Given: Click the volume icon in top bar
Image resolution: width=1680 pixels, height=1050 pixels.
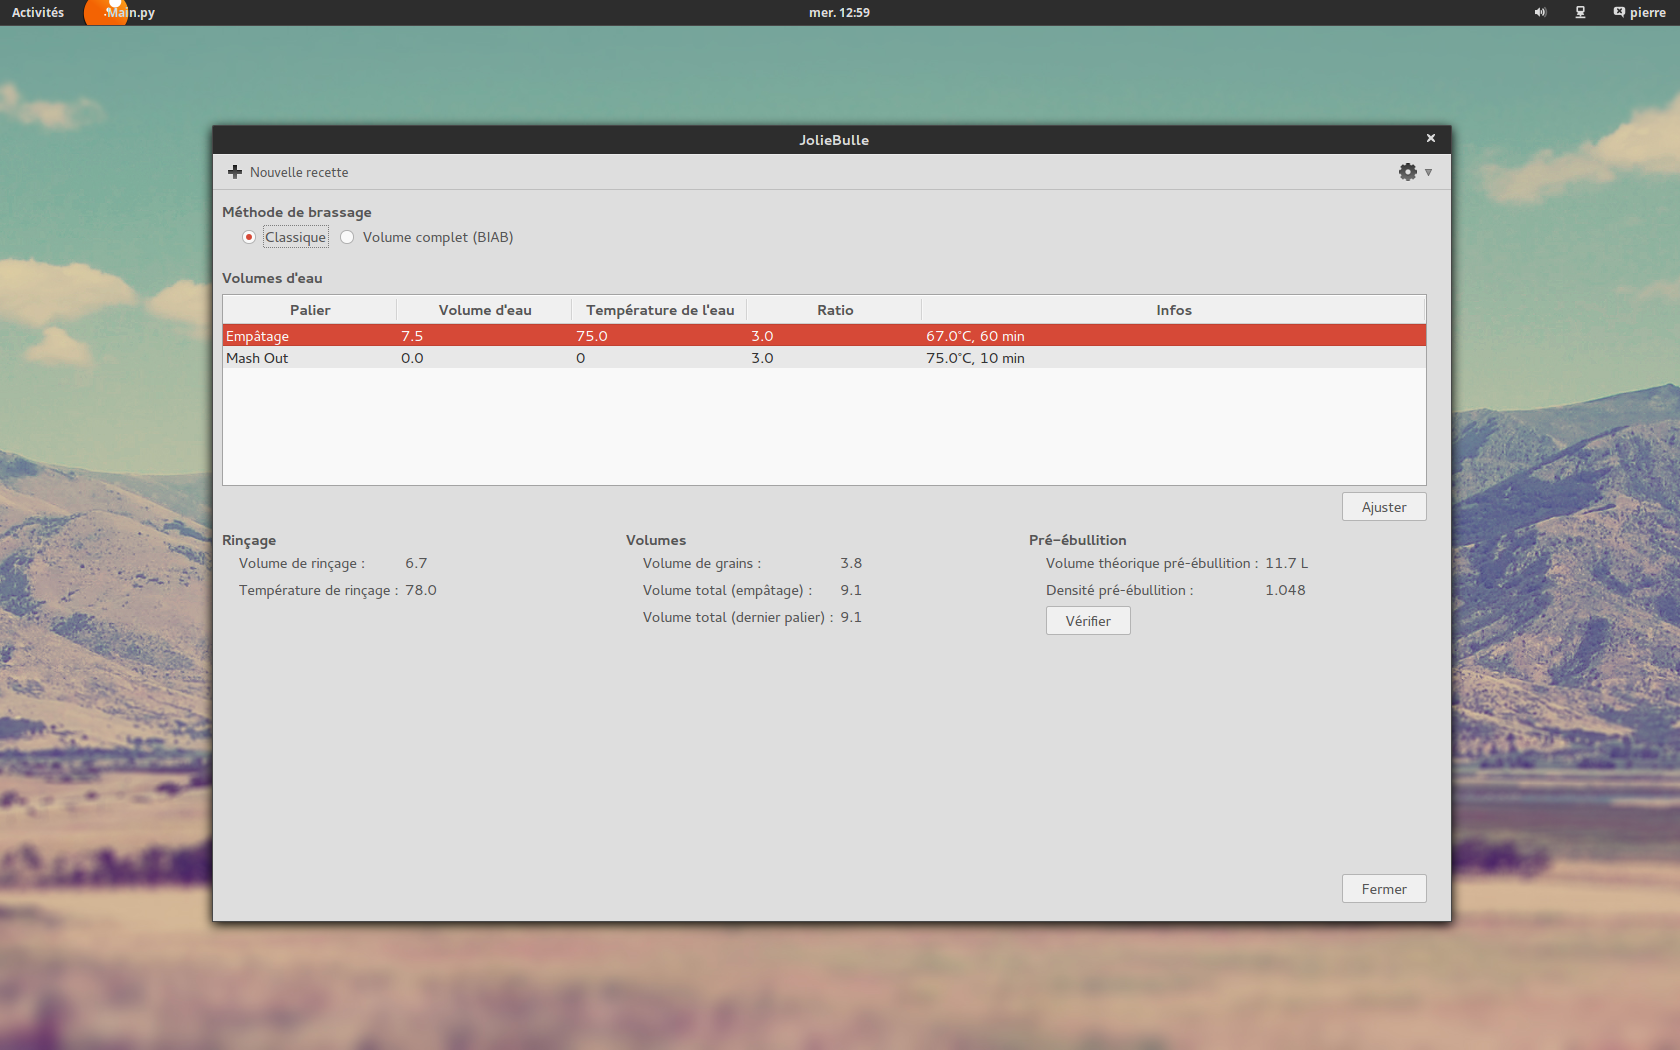Looking at the screenshot, I should (x=1540, y=13).
